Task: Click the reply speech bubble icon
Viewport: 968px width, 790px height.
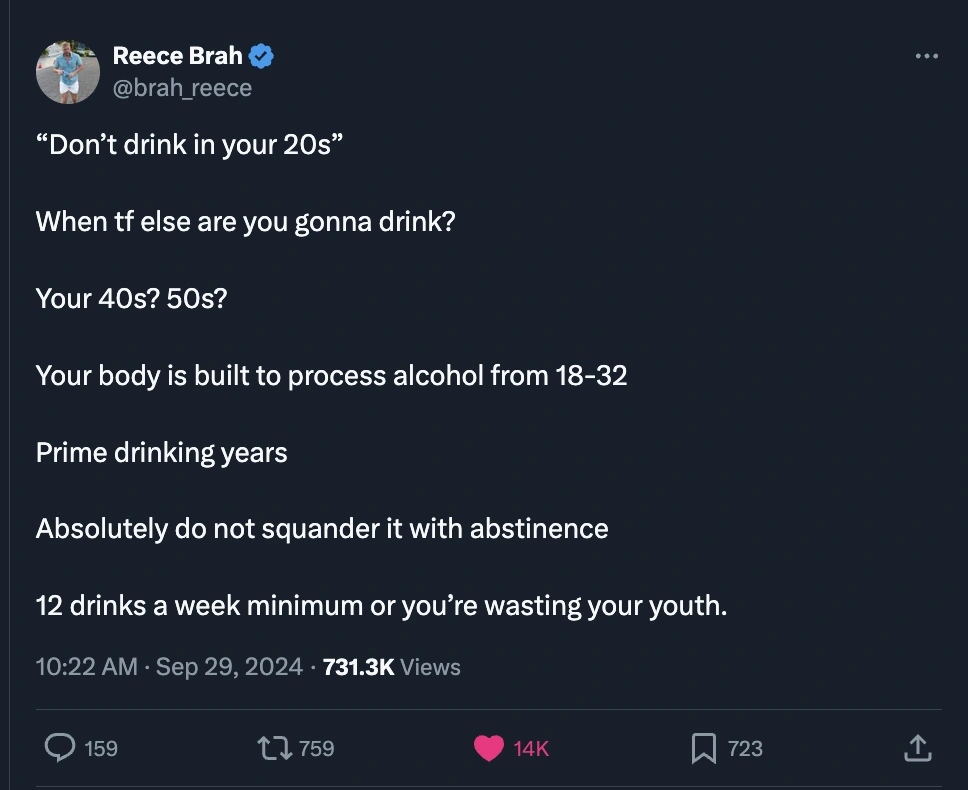Action: [62, 747]
